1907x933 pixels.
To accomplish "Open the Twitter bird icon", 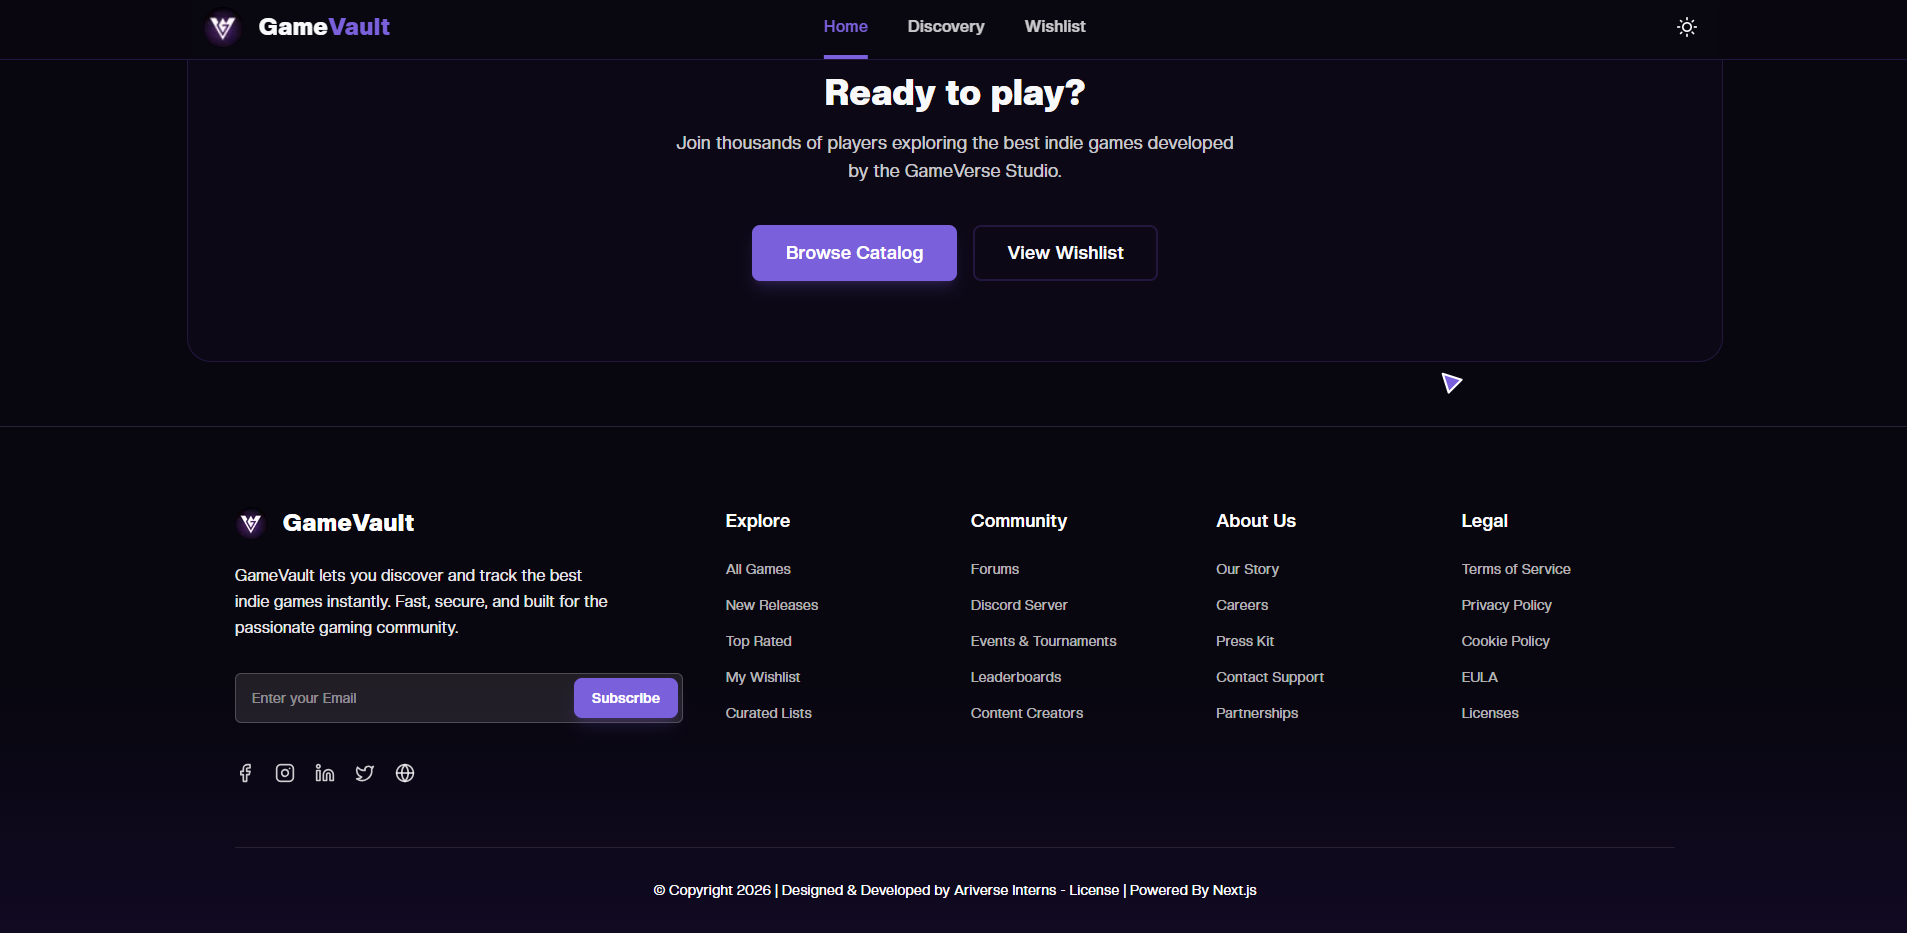I will [x=365, y=773].
